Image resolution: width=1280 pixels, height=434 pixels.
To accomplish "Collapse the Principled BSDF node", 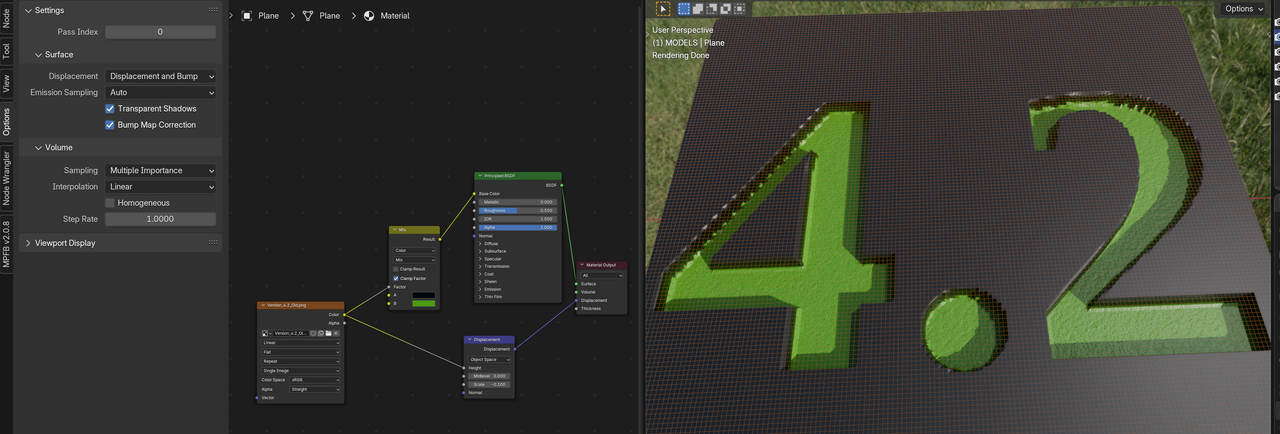I will pyautogui.click(x=480, y=176).
